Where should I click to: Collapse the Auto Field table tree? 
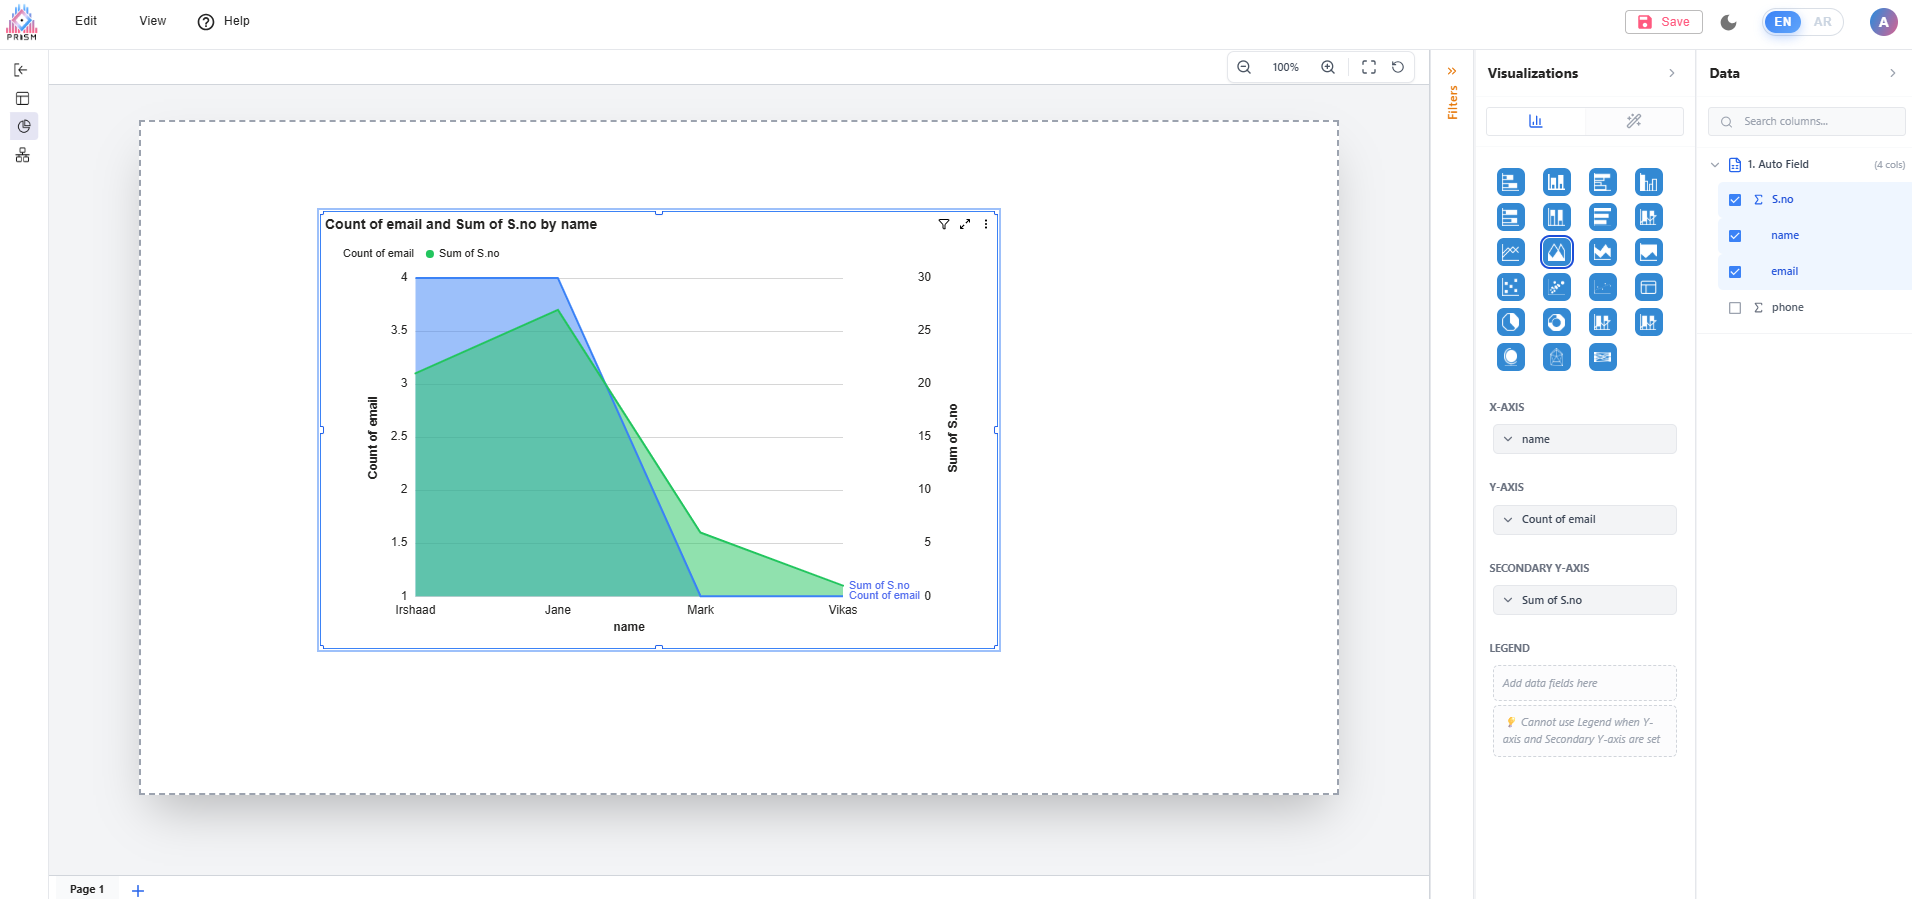click(1715, 165)
